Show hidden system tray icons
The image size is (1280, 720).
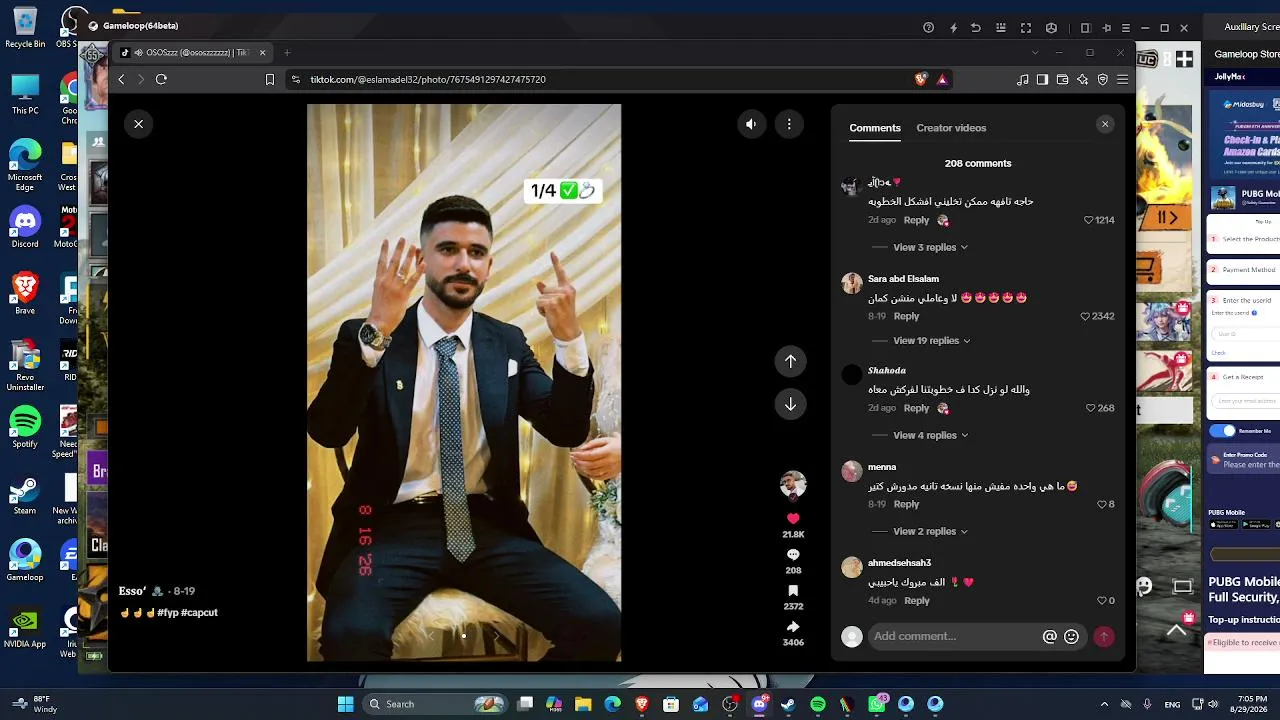1104,704
